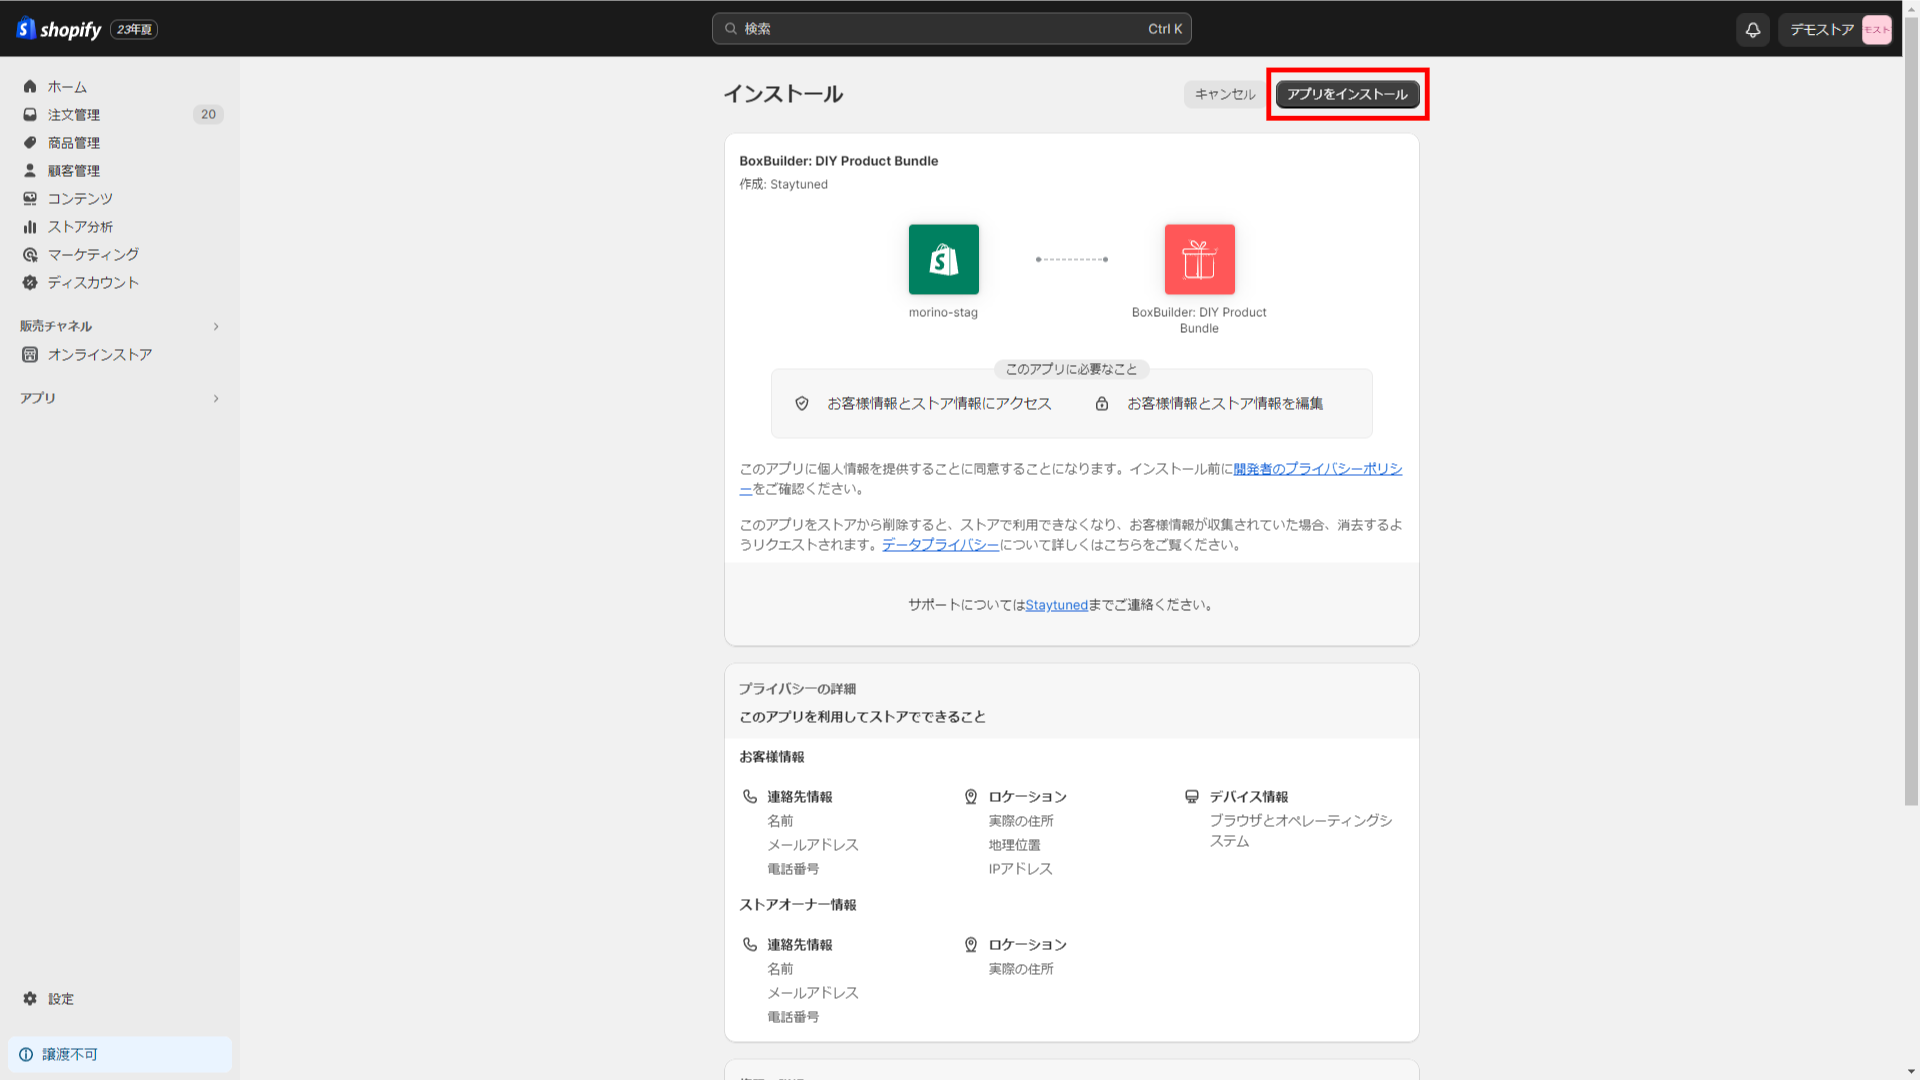
Task: Select the マーケティング icon
Action: pos(30,254)
